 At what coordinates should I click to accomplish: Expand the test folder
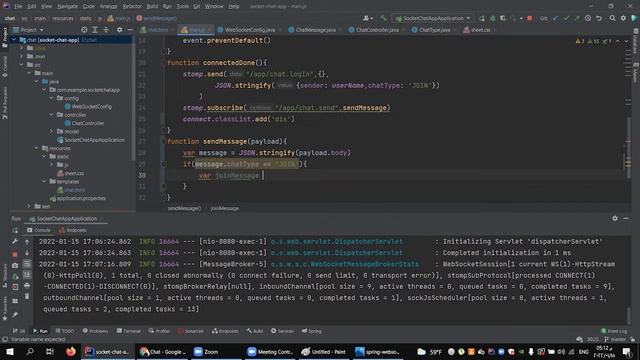[x=29, y=206]
